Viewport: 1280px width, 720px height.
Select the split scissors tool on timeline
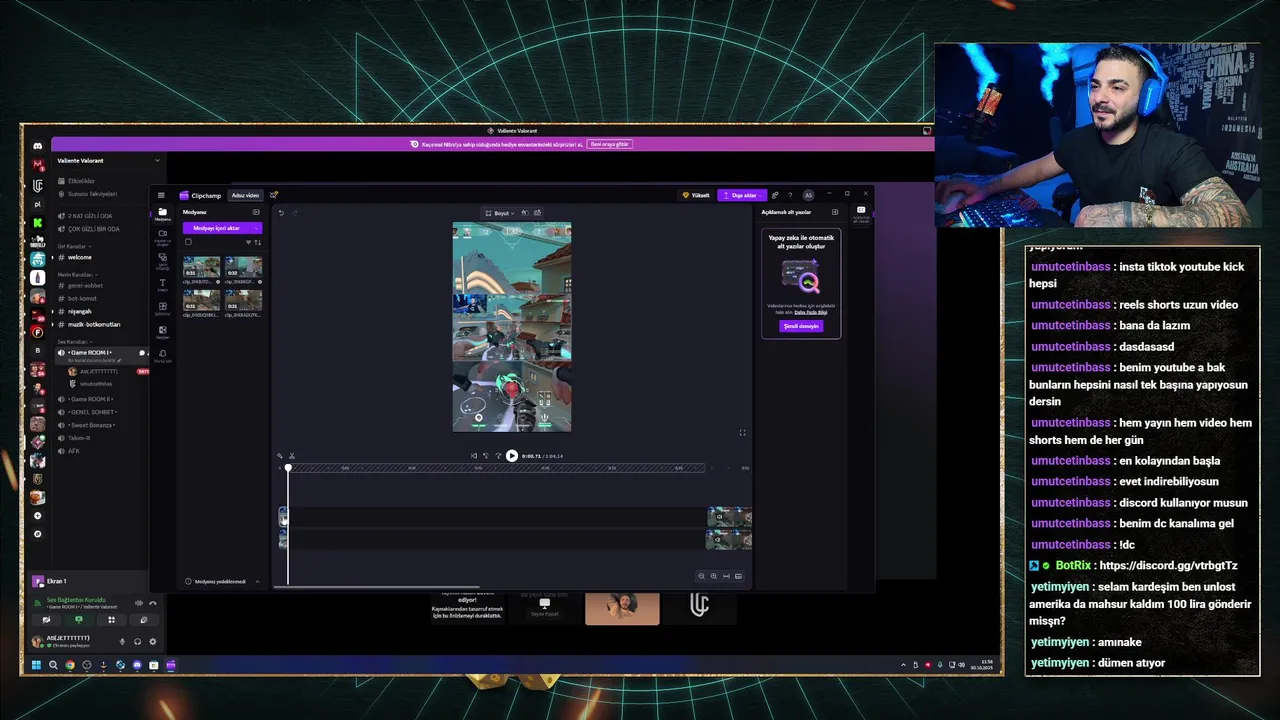click(x=291, y=456)
